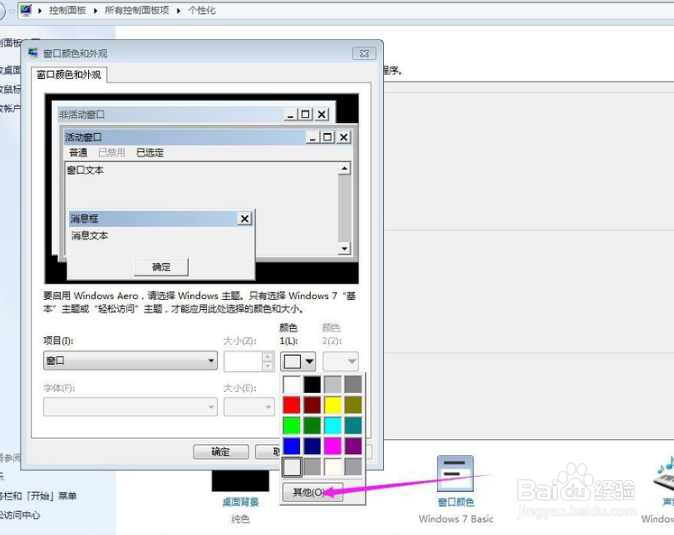The width and height of the screenshot is (674, 535).
Task: Pick the teal color swatch
Action: [x=353, y=425]
